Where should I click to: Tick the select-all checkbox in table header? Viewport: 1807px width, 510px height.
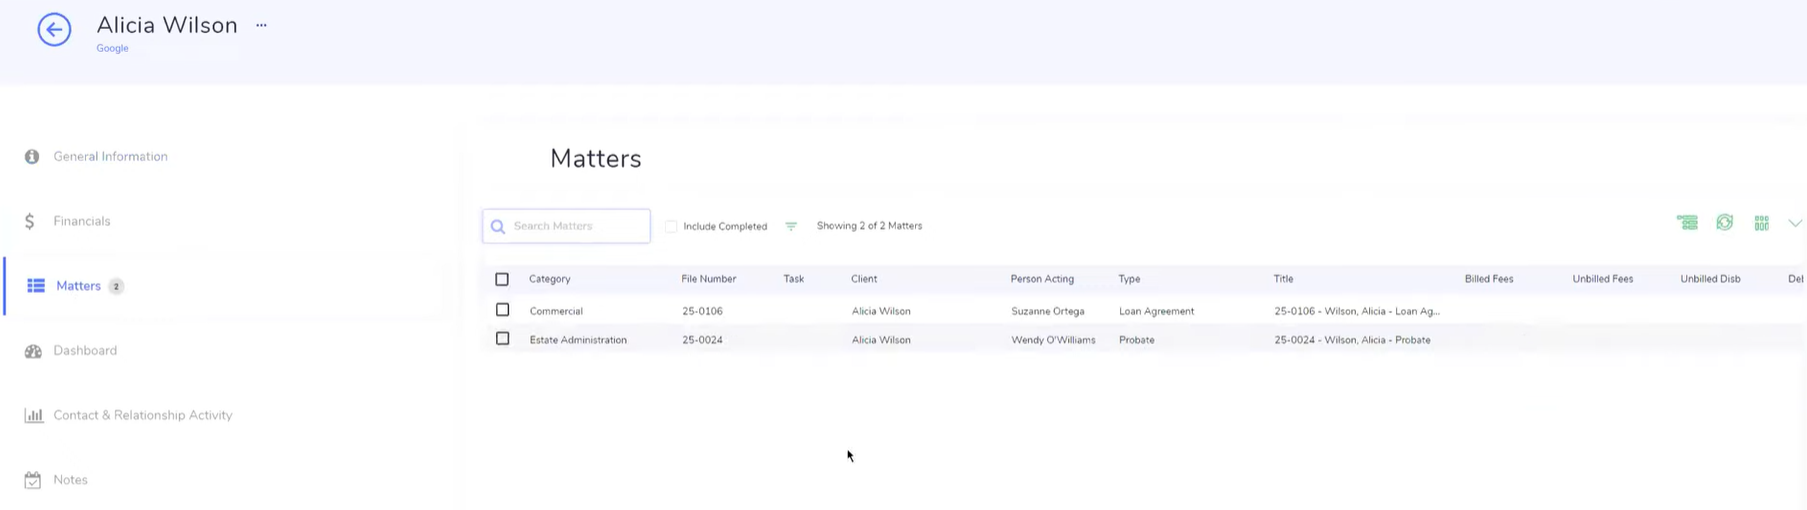click(502, 279)
